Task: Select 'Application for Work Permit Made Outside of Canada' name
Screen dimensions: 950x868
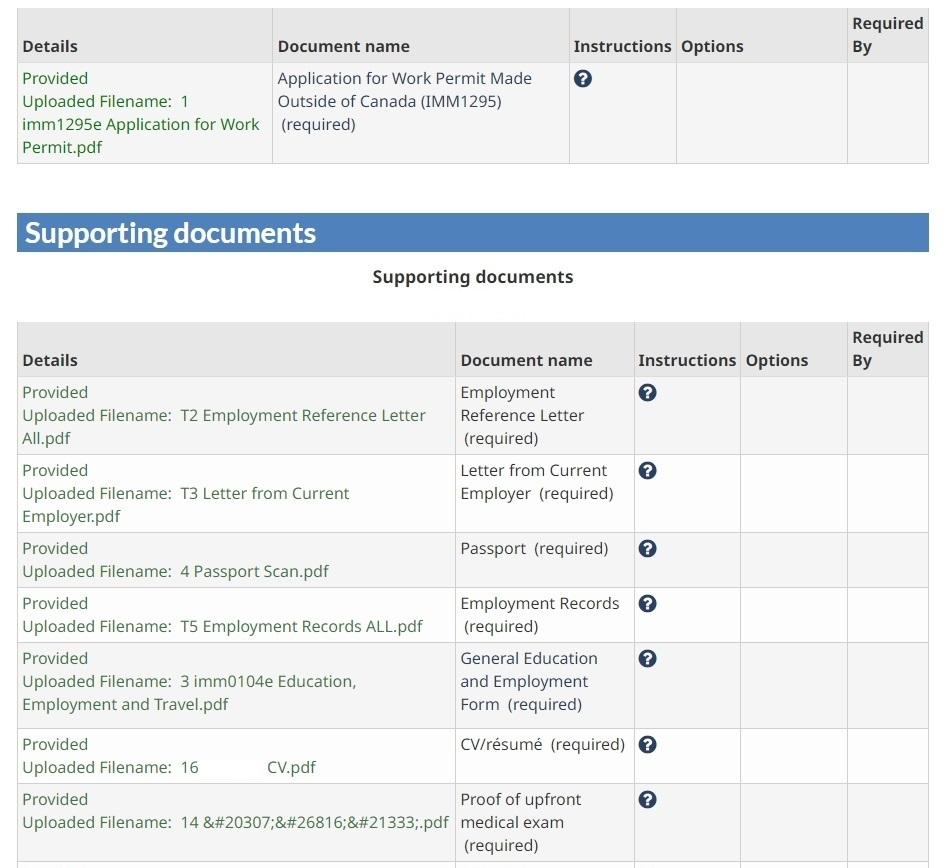Action: pos(404,90)
